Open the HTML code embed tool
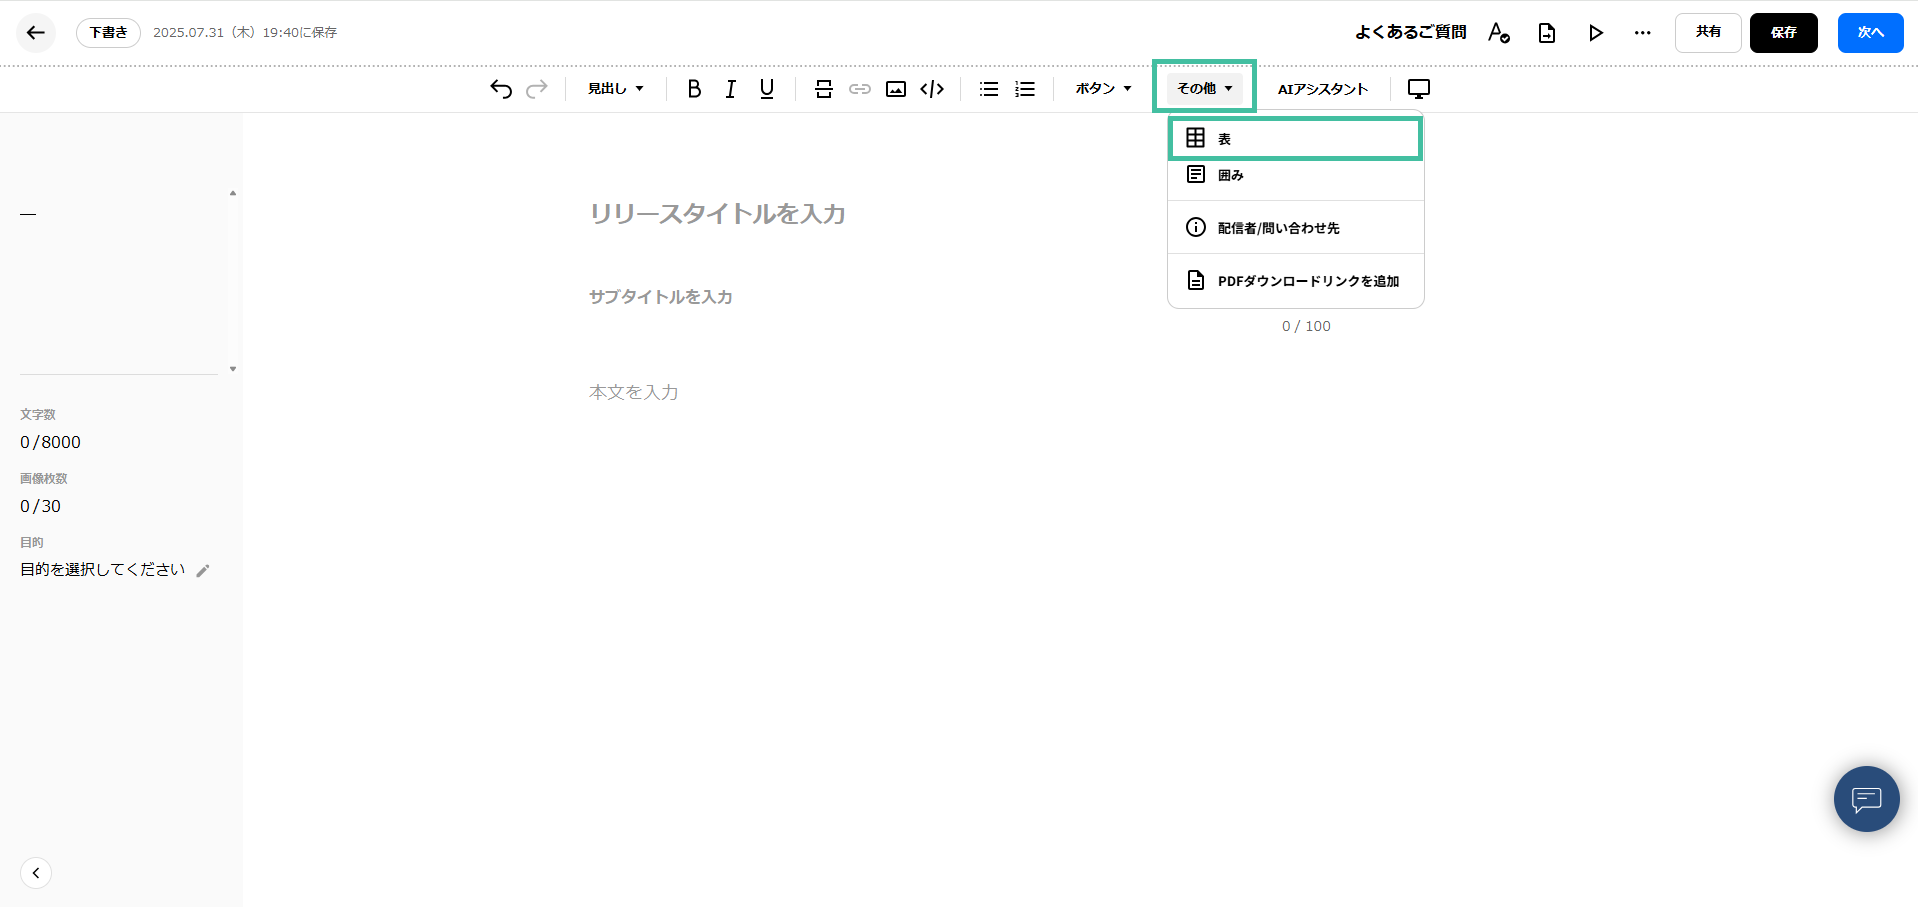Viewport: 1918px width, 907px height. [931, 88]
